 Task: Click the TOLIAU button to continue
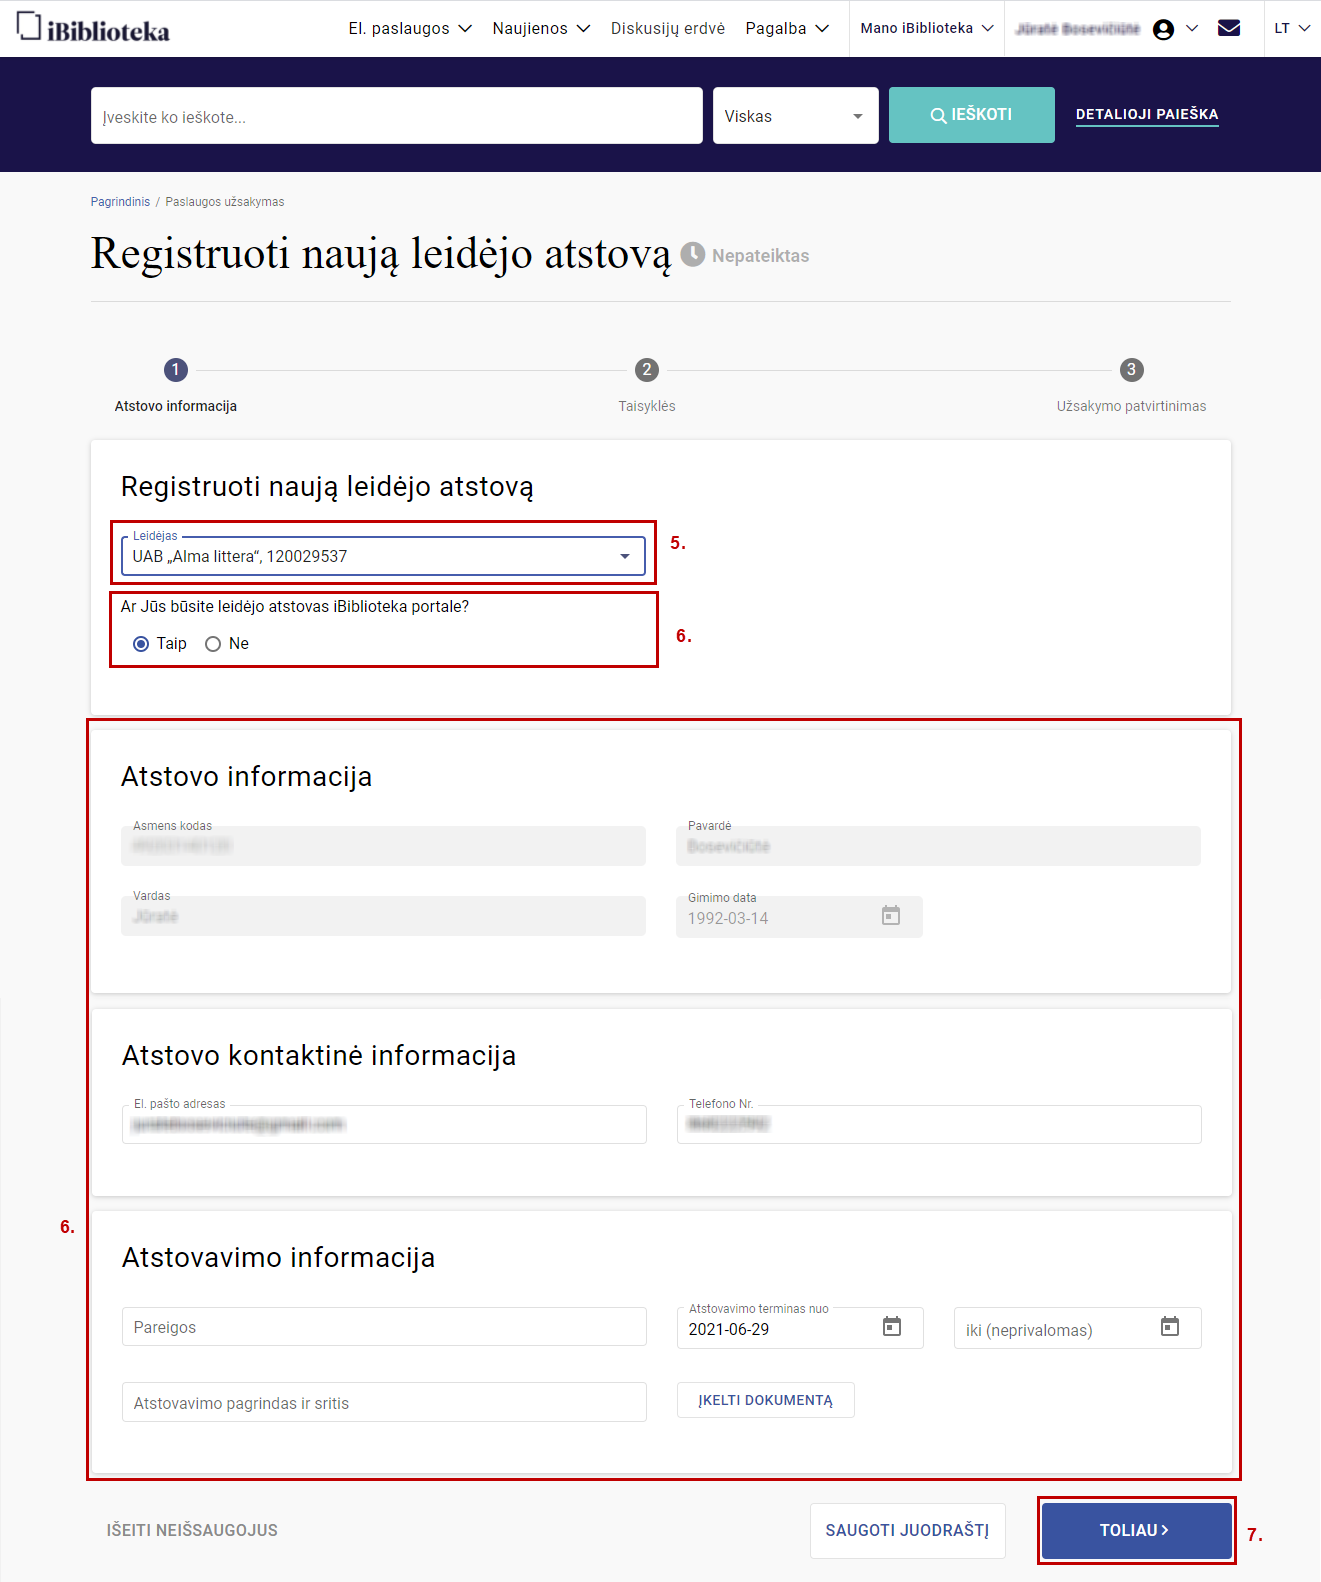point(1137,1530)
